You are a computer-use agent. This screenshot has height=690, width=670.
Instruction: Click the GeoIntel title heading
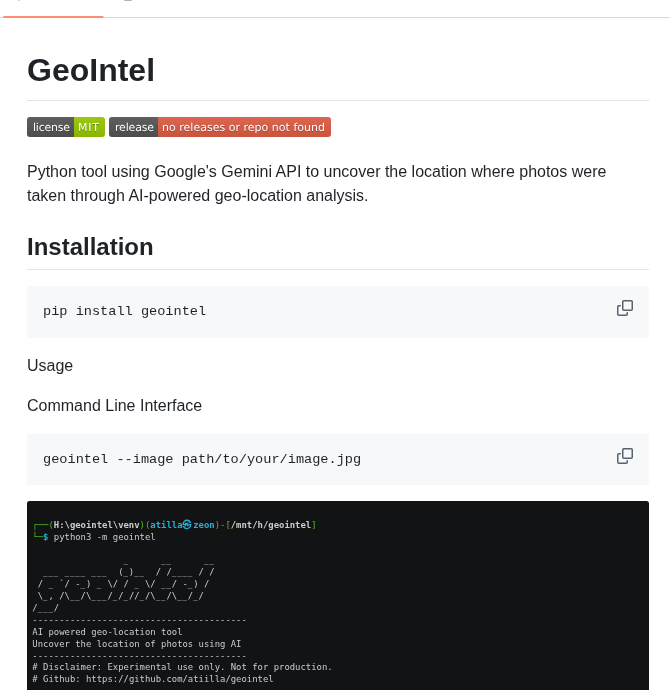(x=91, y=70)
